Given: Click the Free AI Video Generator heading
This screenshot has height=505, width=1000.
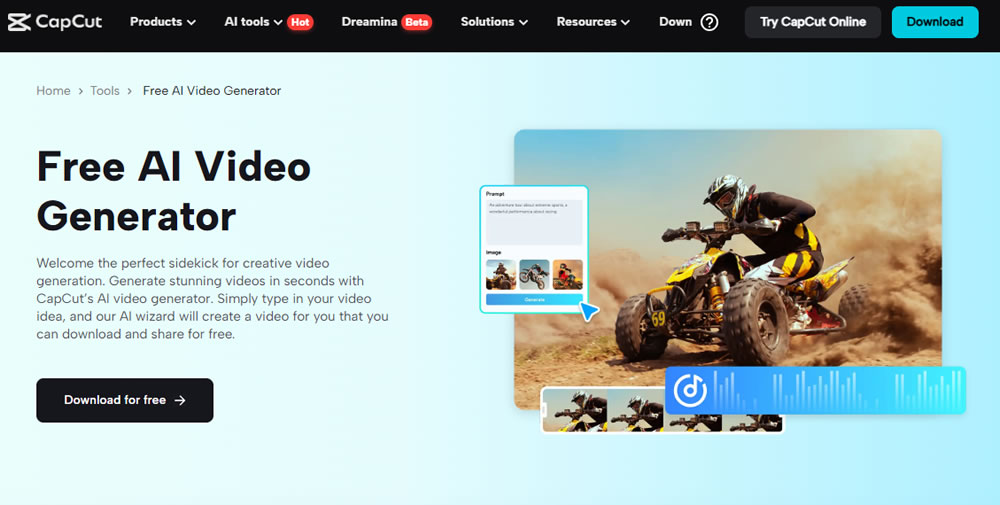Looking at the screenshot, I should [173, 191].
